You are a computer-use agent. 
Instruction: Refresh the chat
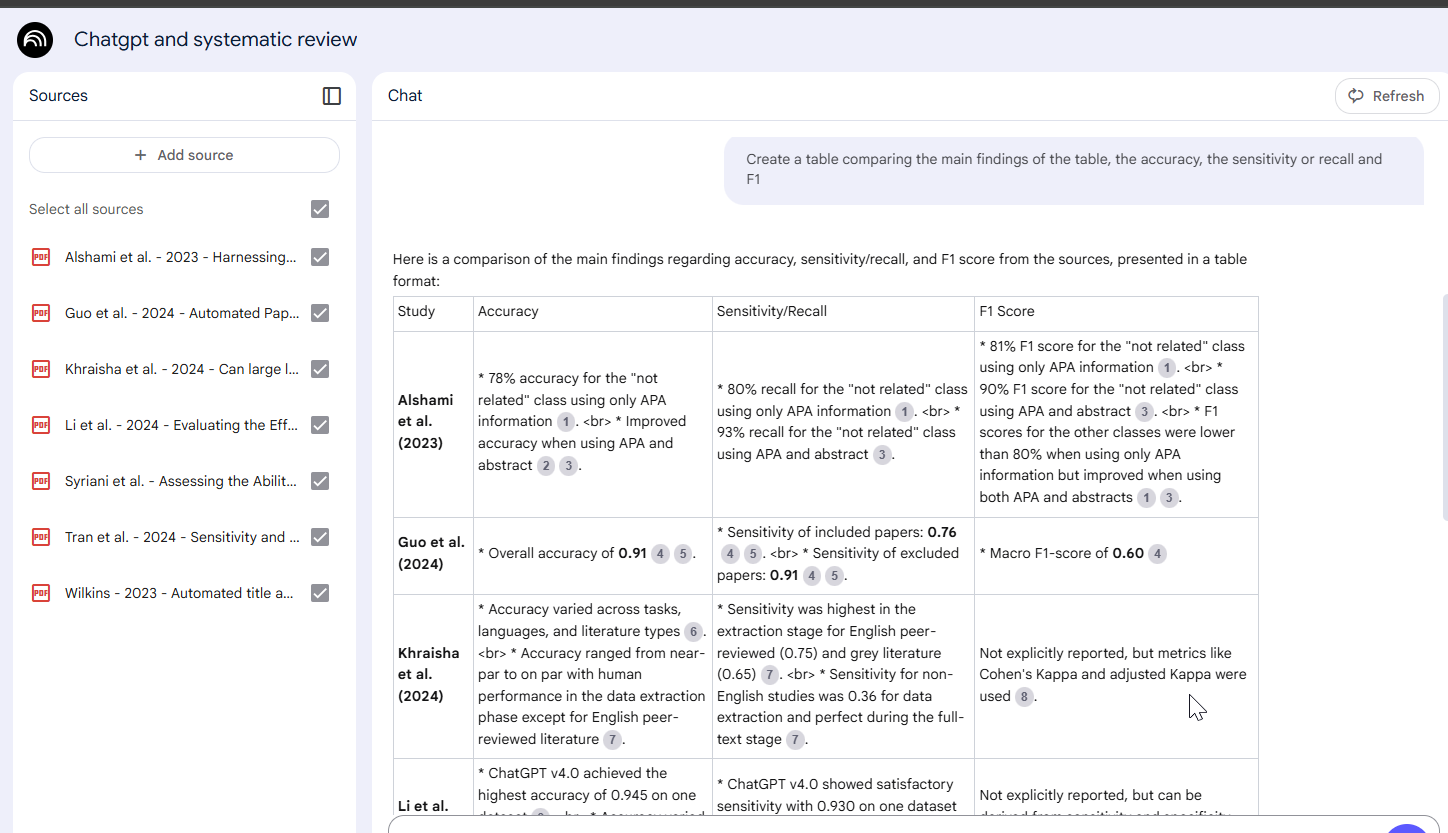pyautogui.click(x=1386, y=96)
